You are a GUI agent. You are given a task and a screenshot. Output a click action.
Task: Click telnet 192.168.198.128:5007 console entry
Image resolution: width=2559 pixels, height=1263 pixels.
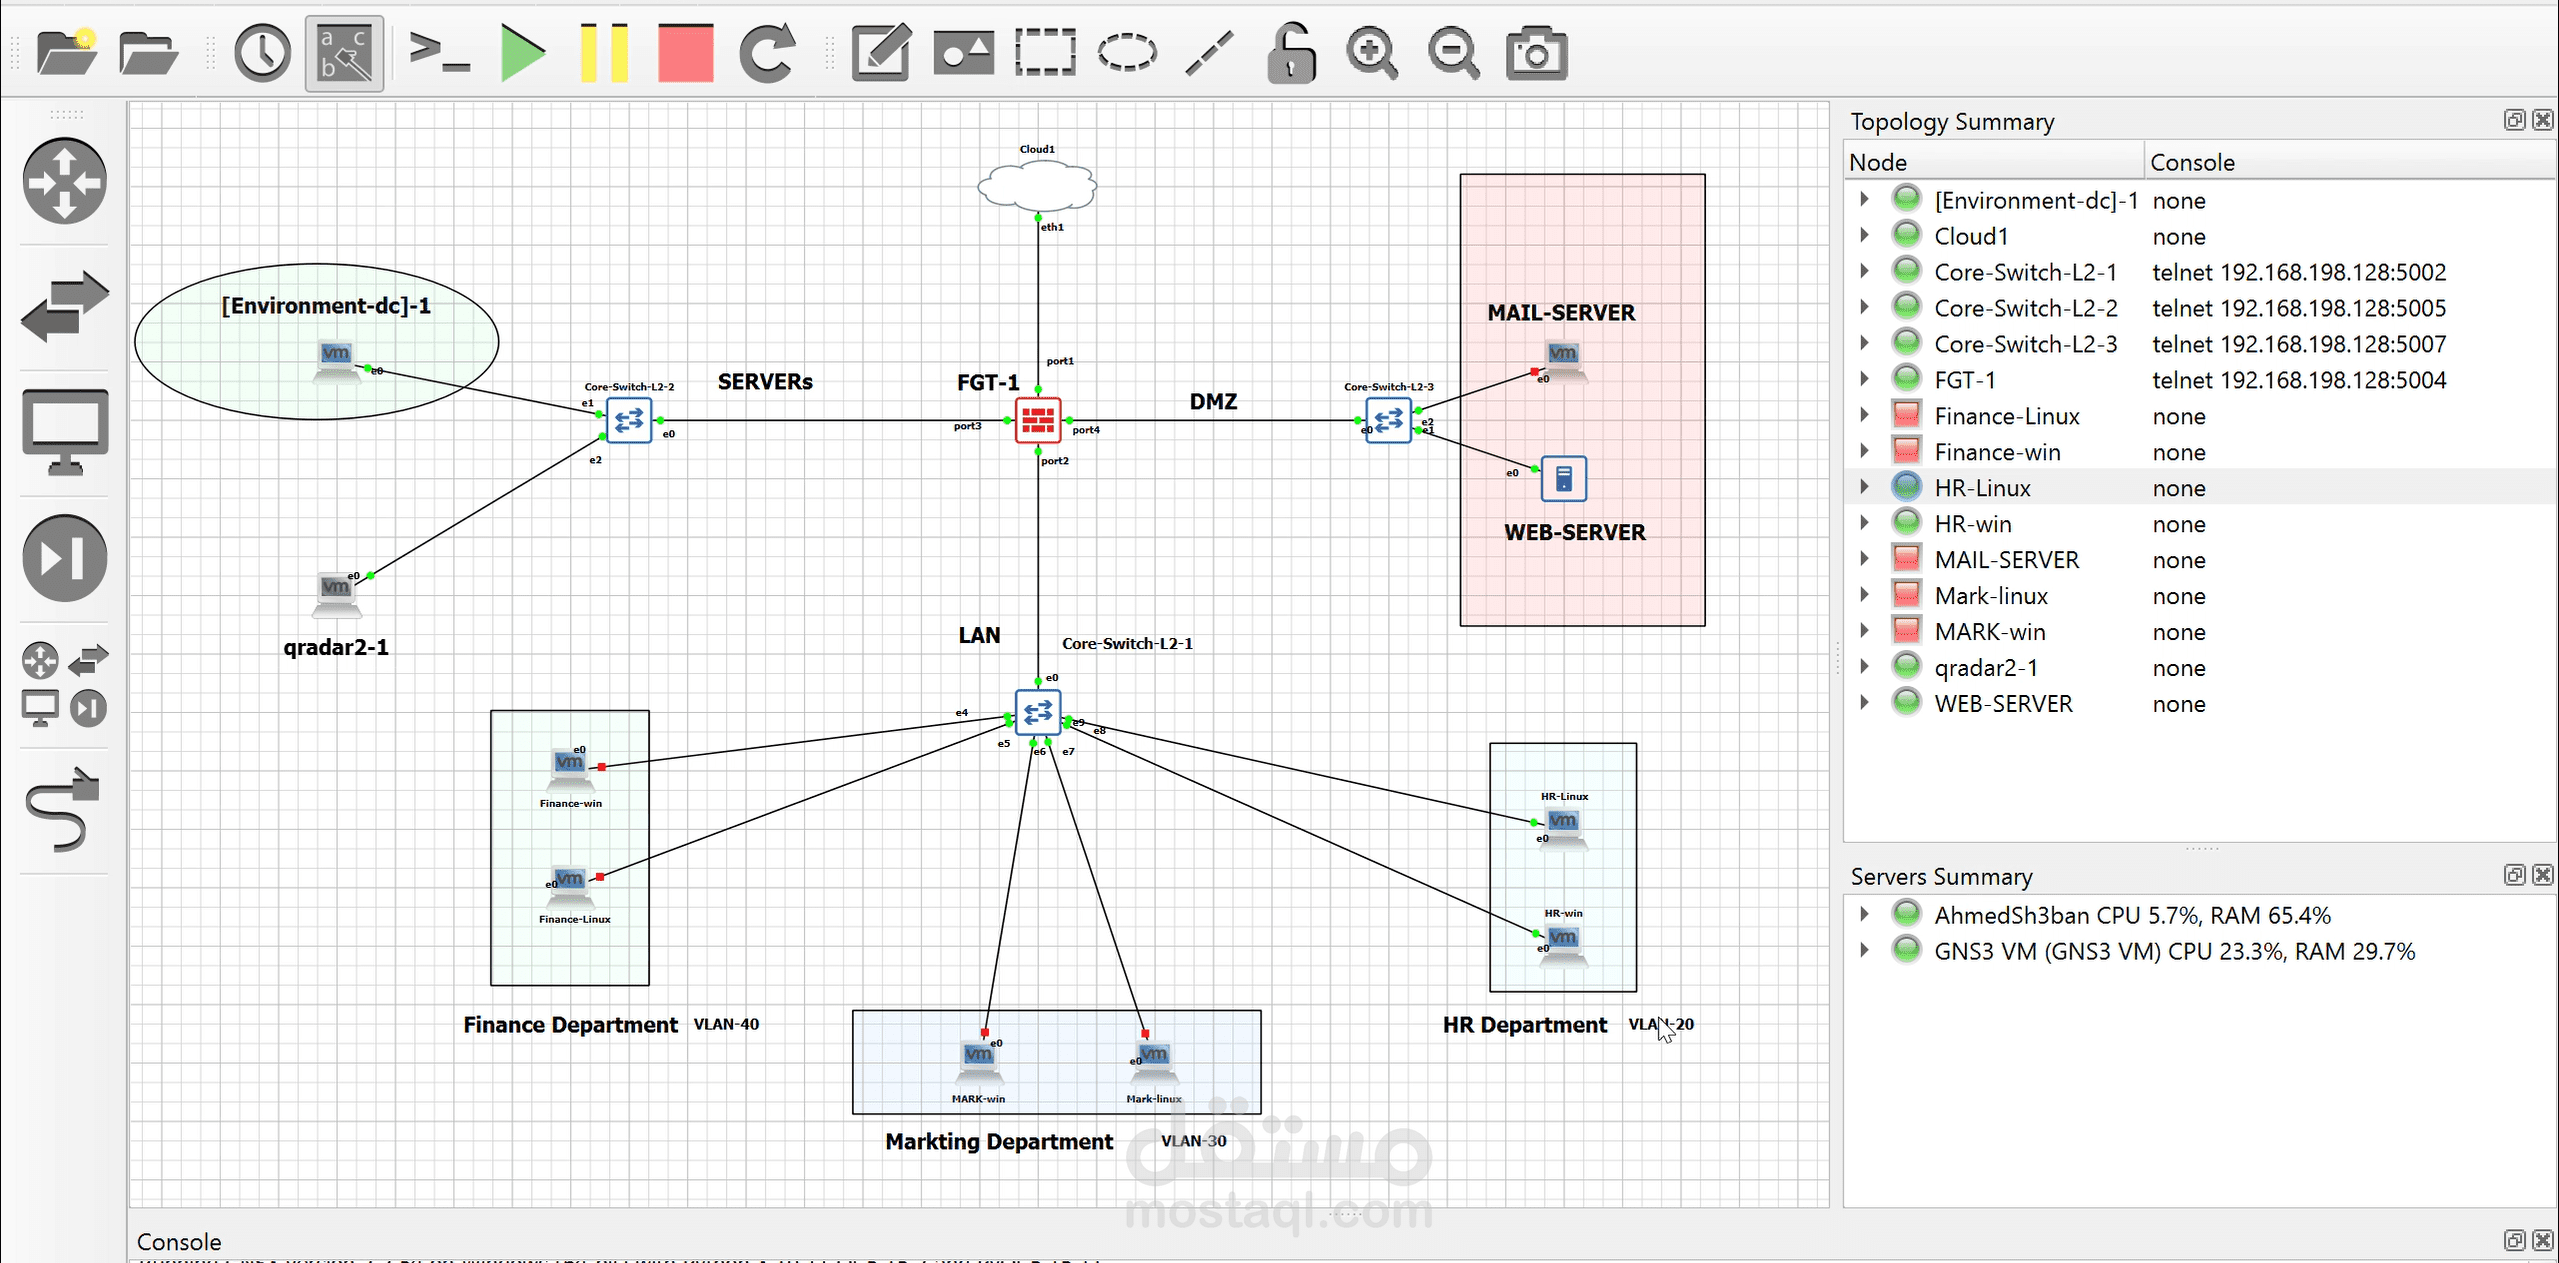2299,344
